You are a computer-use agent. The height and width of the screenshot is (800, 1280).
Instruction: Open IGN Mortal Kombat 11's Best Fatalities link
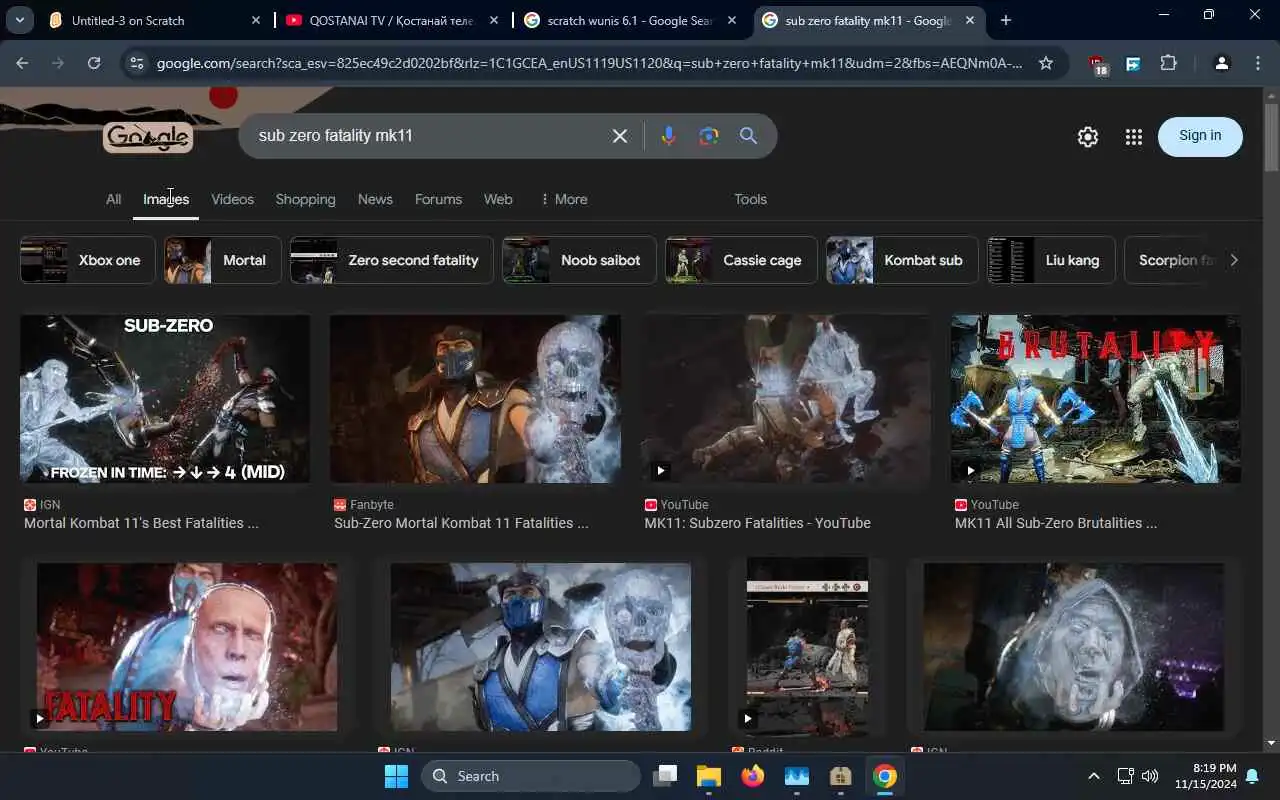[141, 523]
